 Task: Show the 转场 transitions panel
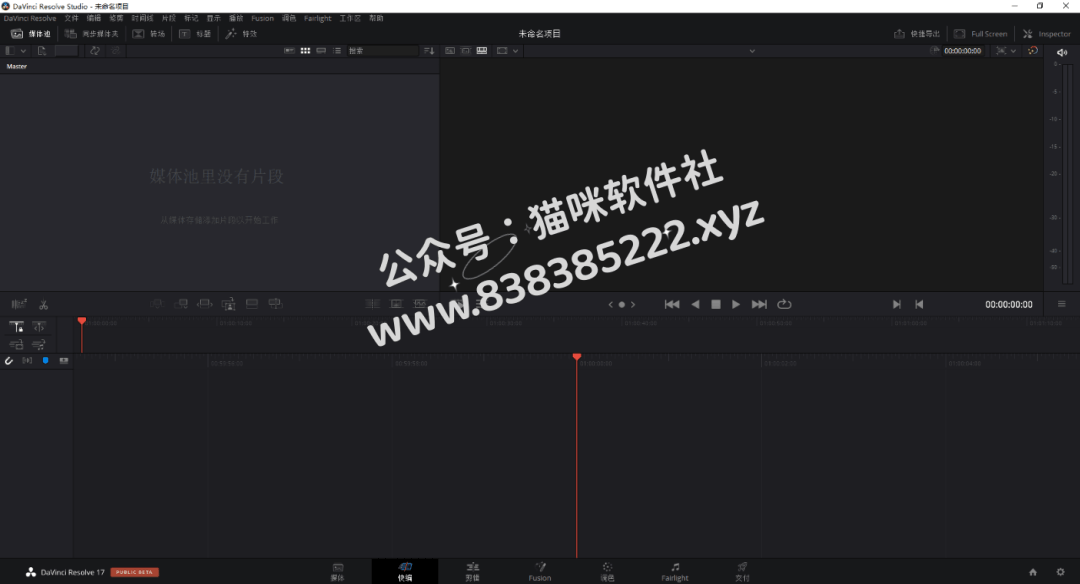(x=149, y=34)
